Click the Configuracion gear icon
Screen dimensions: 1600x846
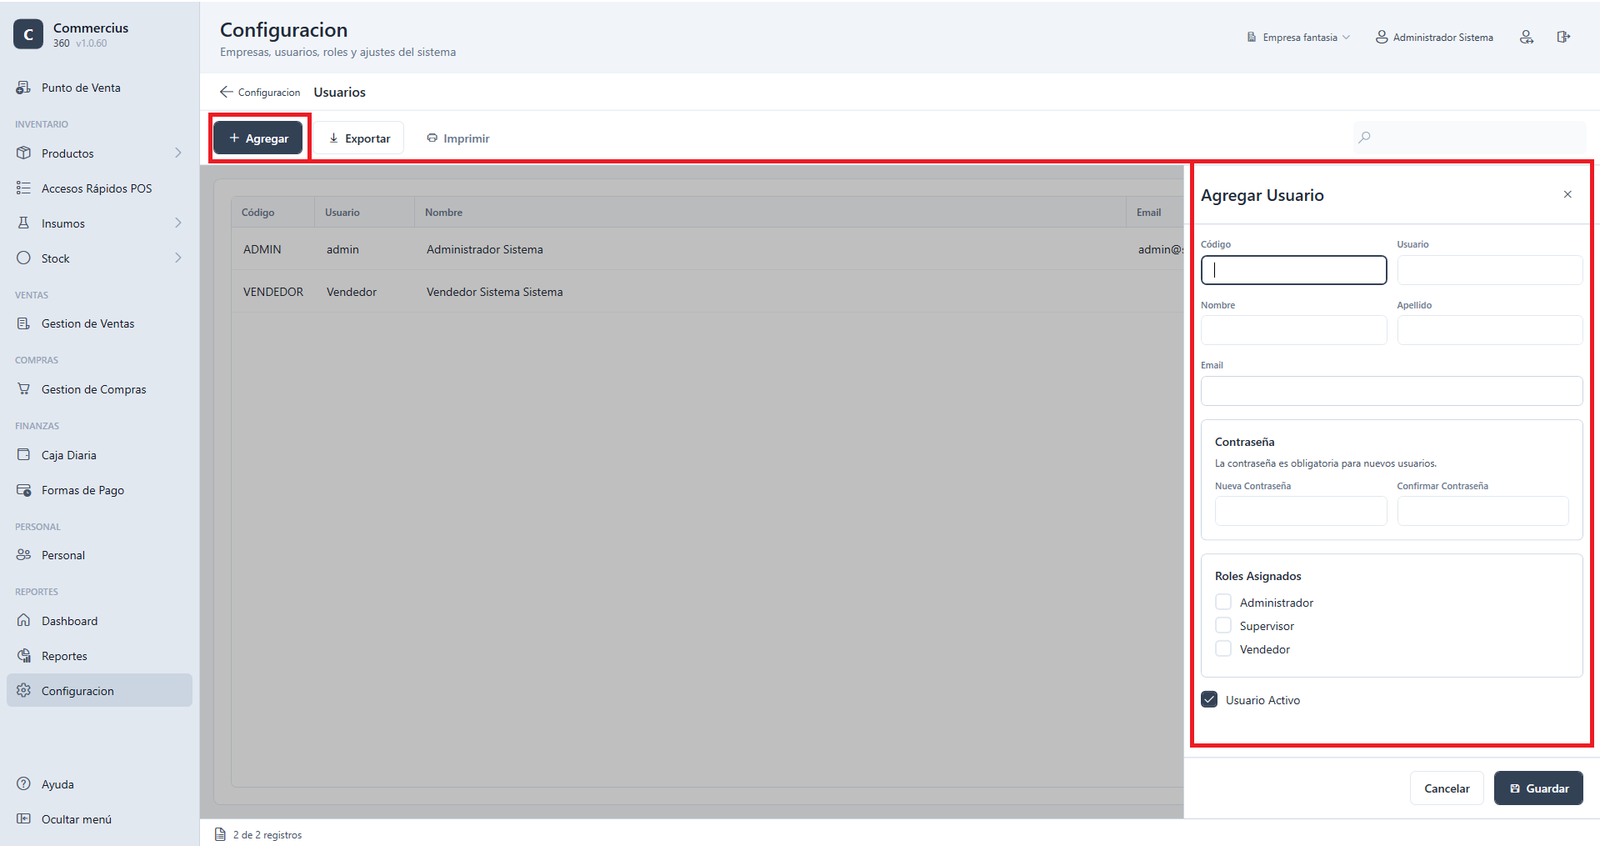[x=23, y=691]
